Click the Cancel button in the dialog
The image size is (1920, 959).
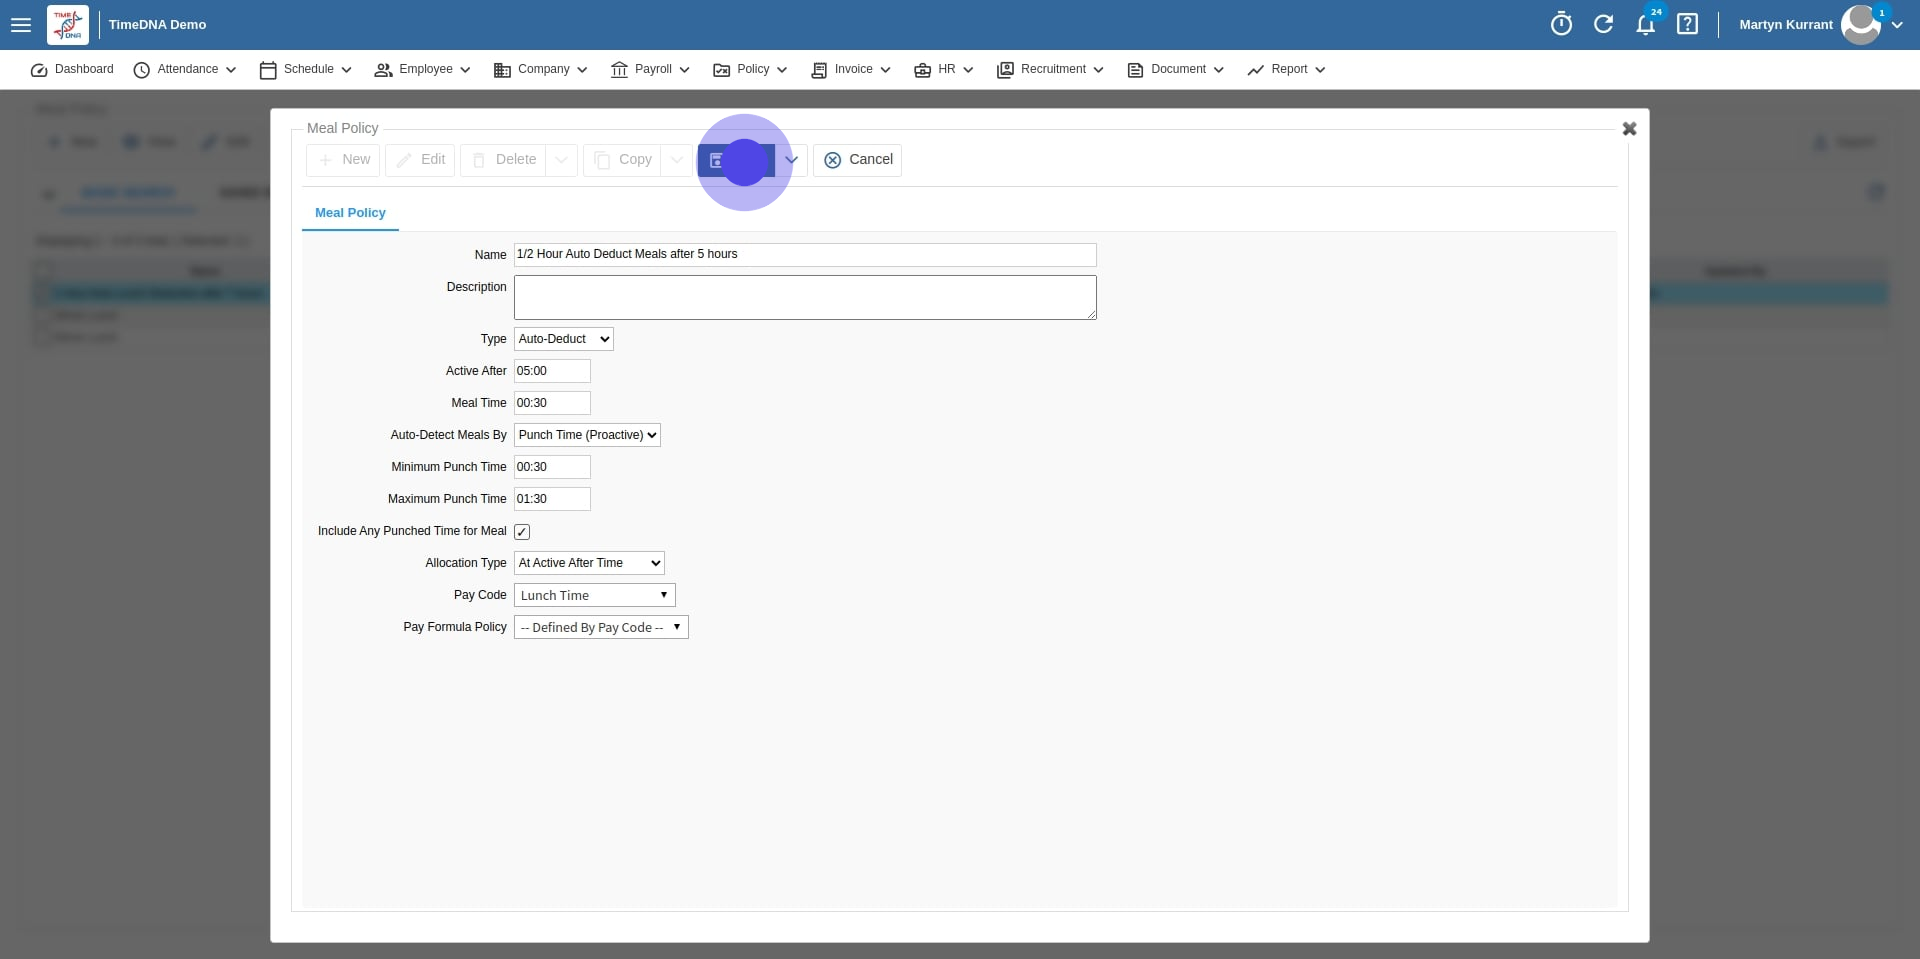(x=857, y=160)
